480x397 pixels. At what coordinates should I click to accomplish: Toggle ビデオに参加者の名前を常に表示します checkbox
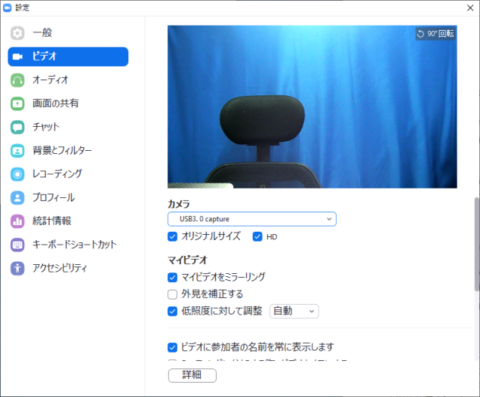[x=172, y=348]
